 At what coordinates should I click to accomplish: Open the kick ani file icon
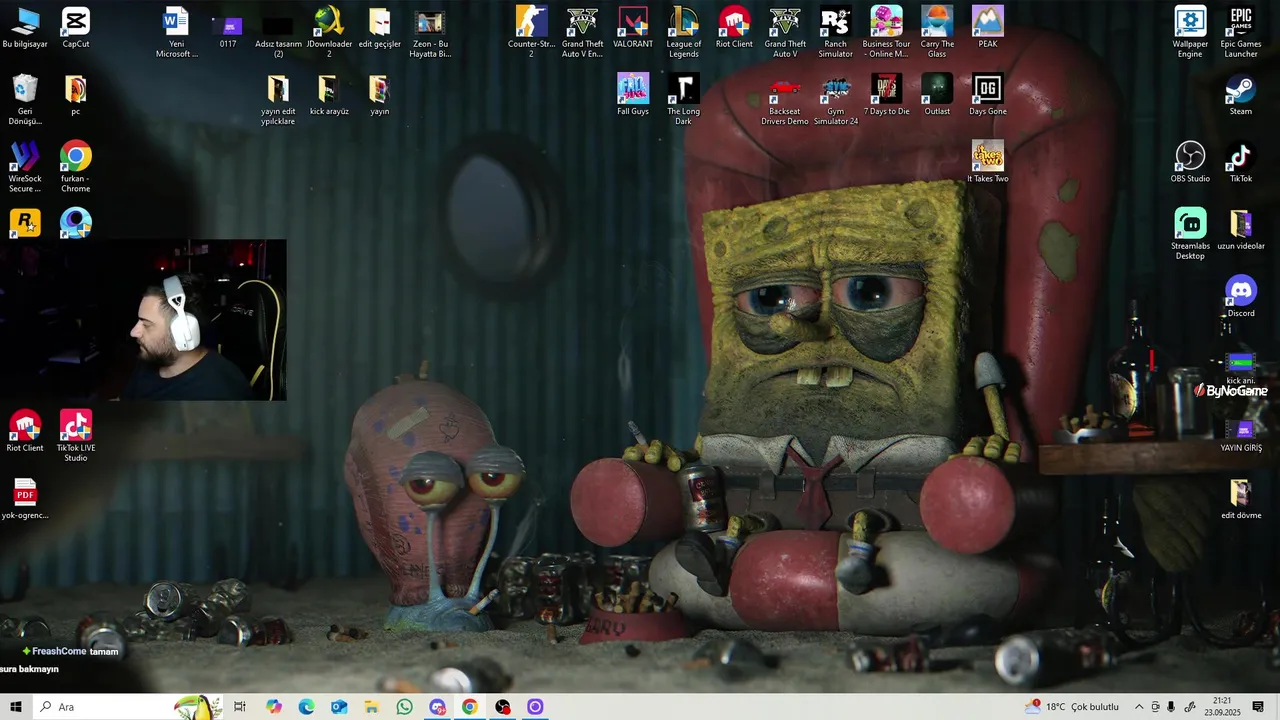coord(1241,368)
